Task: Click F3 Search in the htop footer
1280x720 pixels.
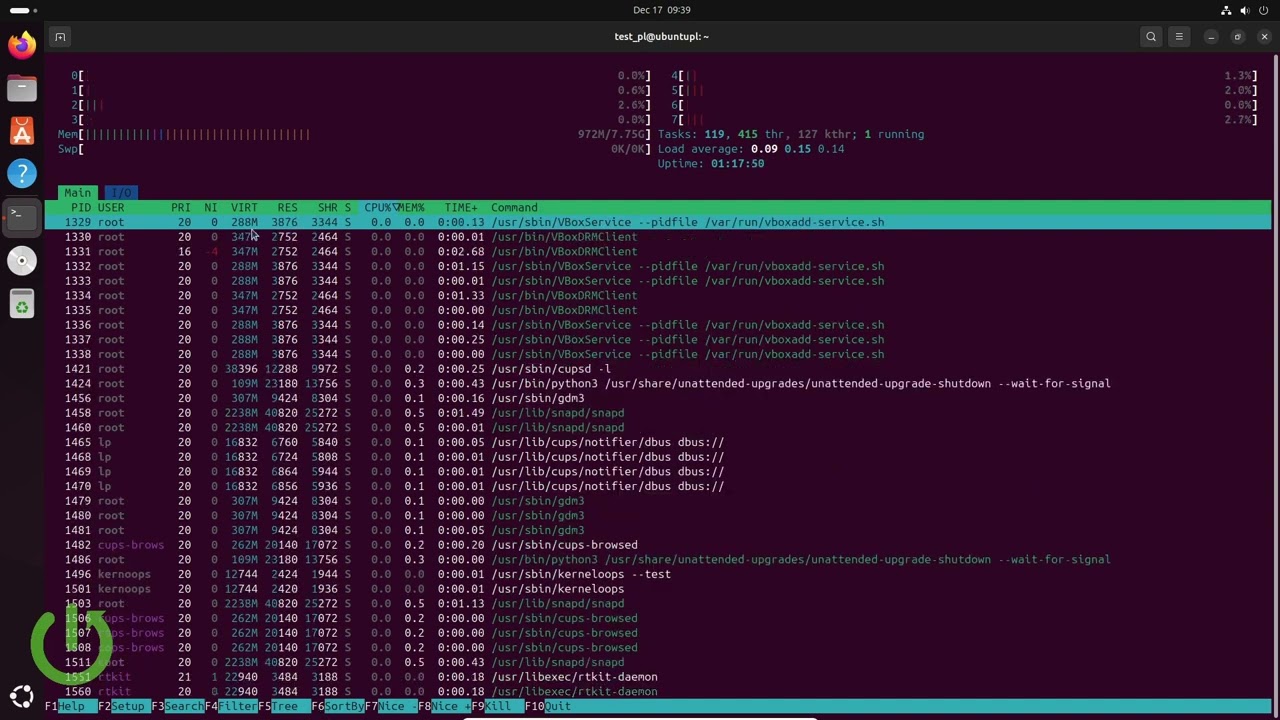Action: [177, 706]
